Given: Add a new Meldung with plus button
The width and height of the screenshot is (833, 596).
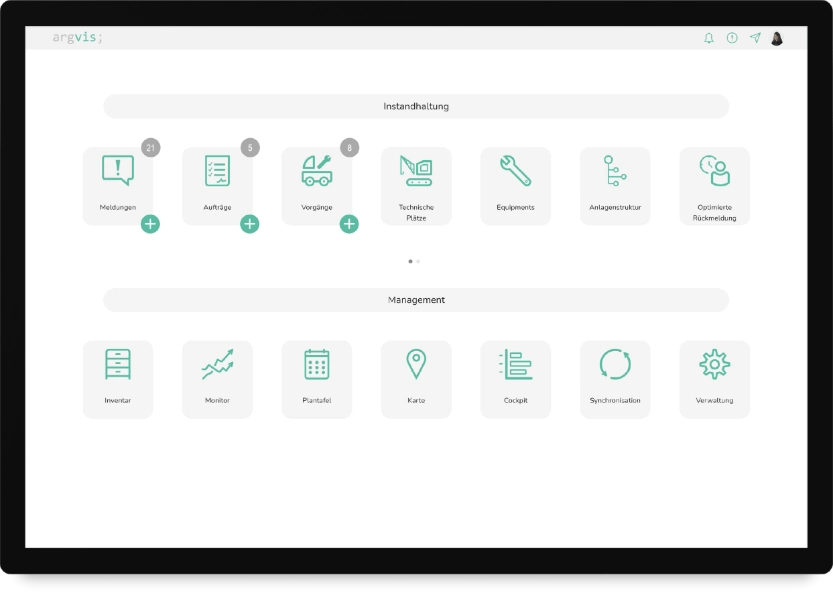Looking at the screenshot, I should 150,224.
